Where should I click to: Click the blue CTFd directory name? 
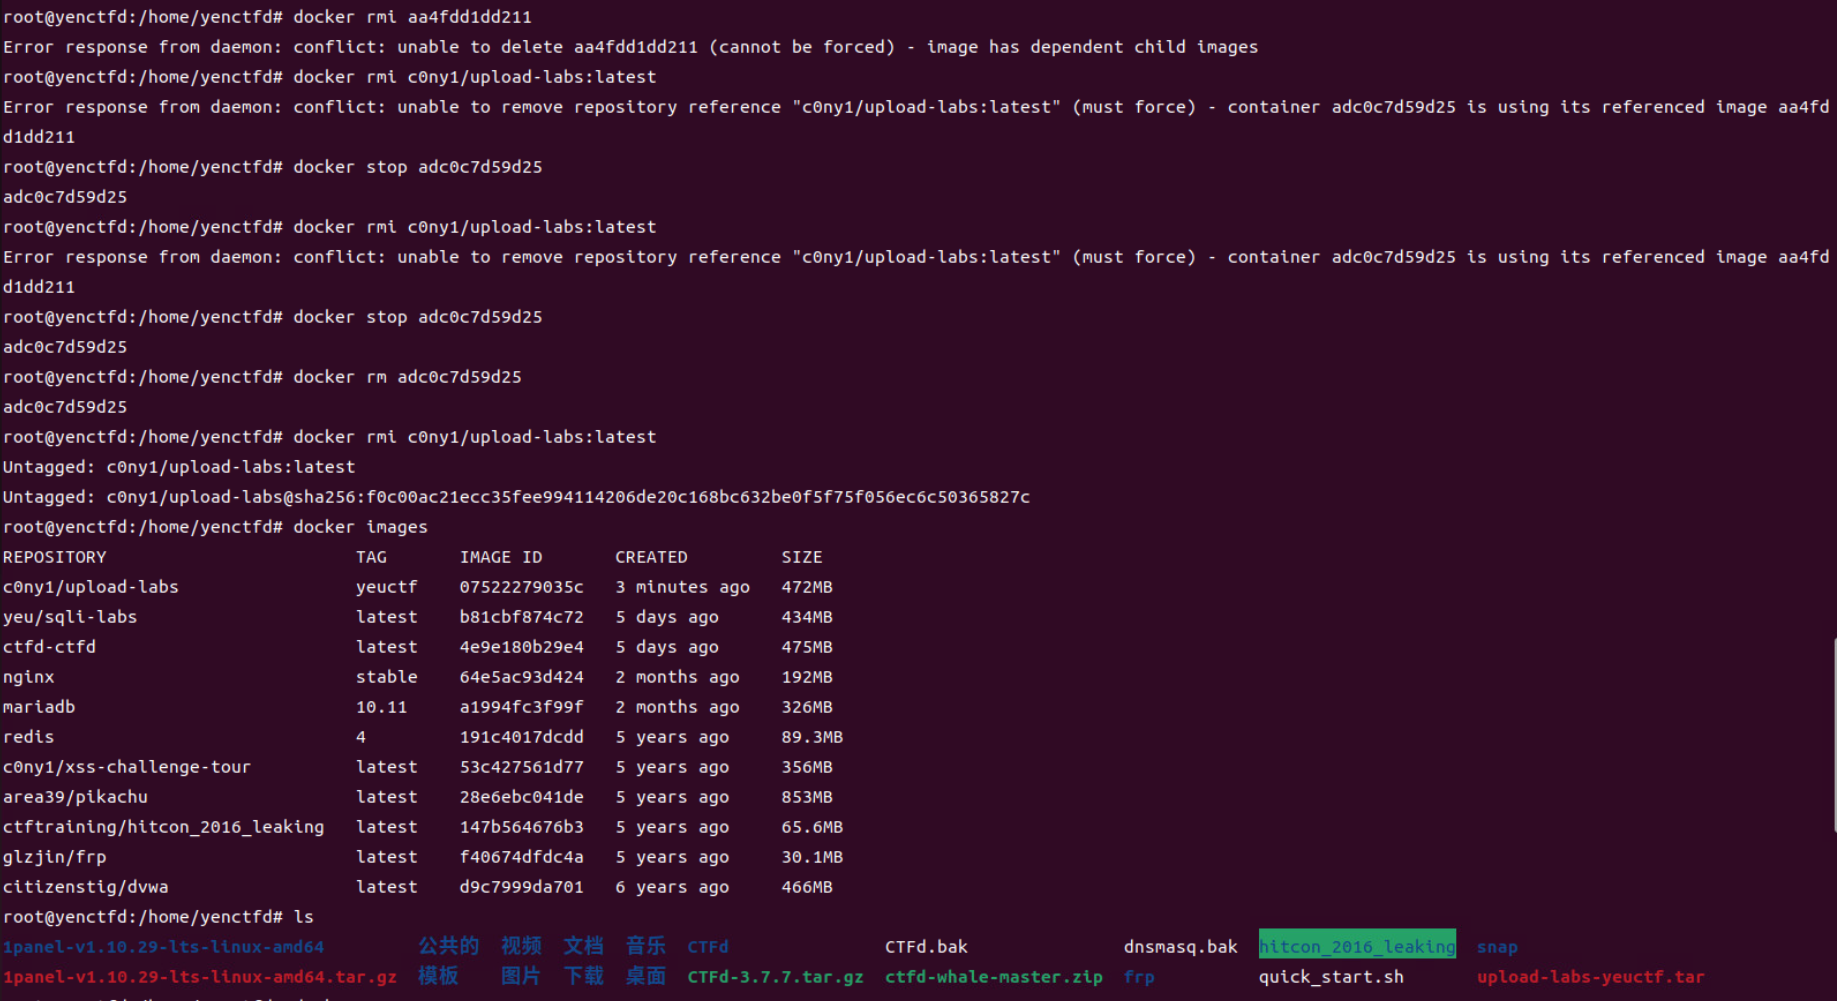click(x=708, y=947)
